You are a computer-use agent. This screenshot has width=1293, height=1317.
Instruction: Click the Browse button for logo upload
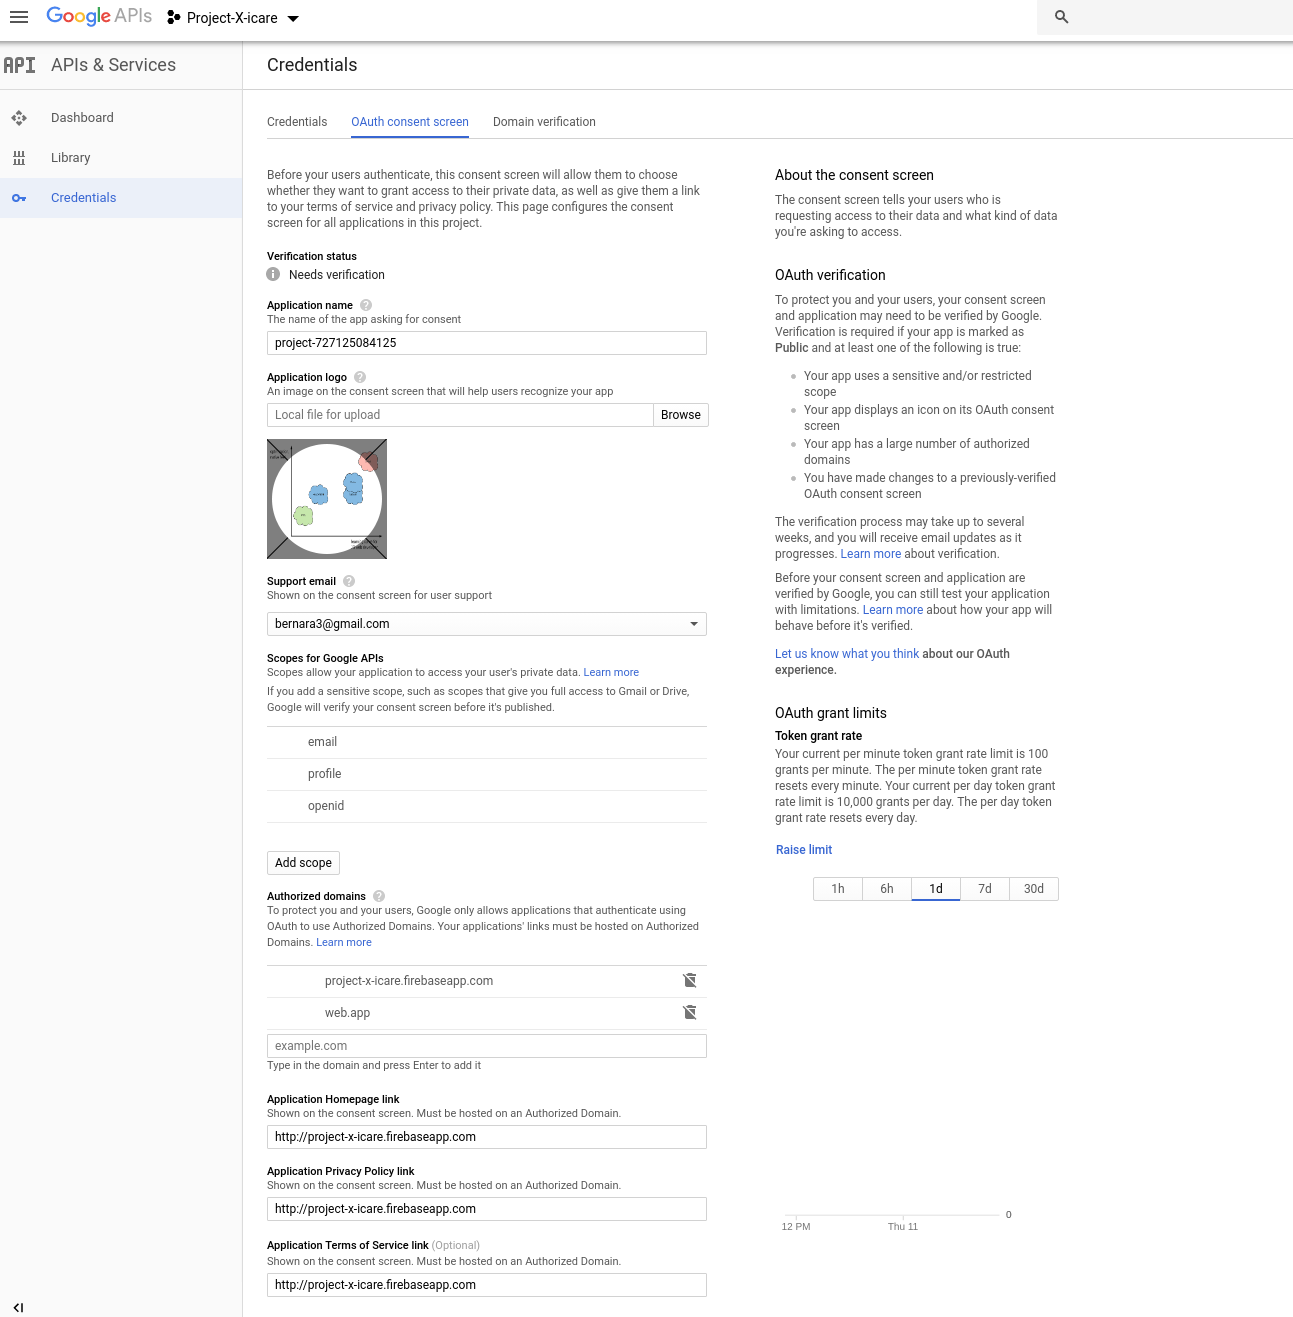(681, 415)
